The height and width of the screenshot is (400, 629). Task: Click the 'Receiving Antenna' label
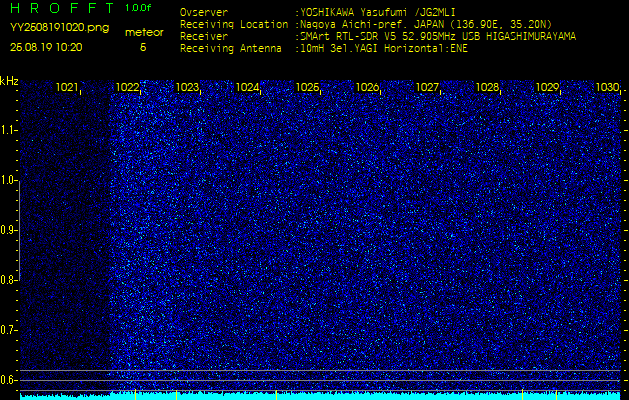coord(231,49)
